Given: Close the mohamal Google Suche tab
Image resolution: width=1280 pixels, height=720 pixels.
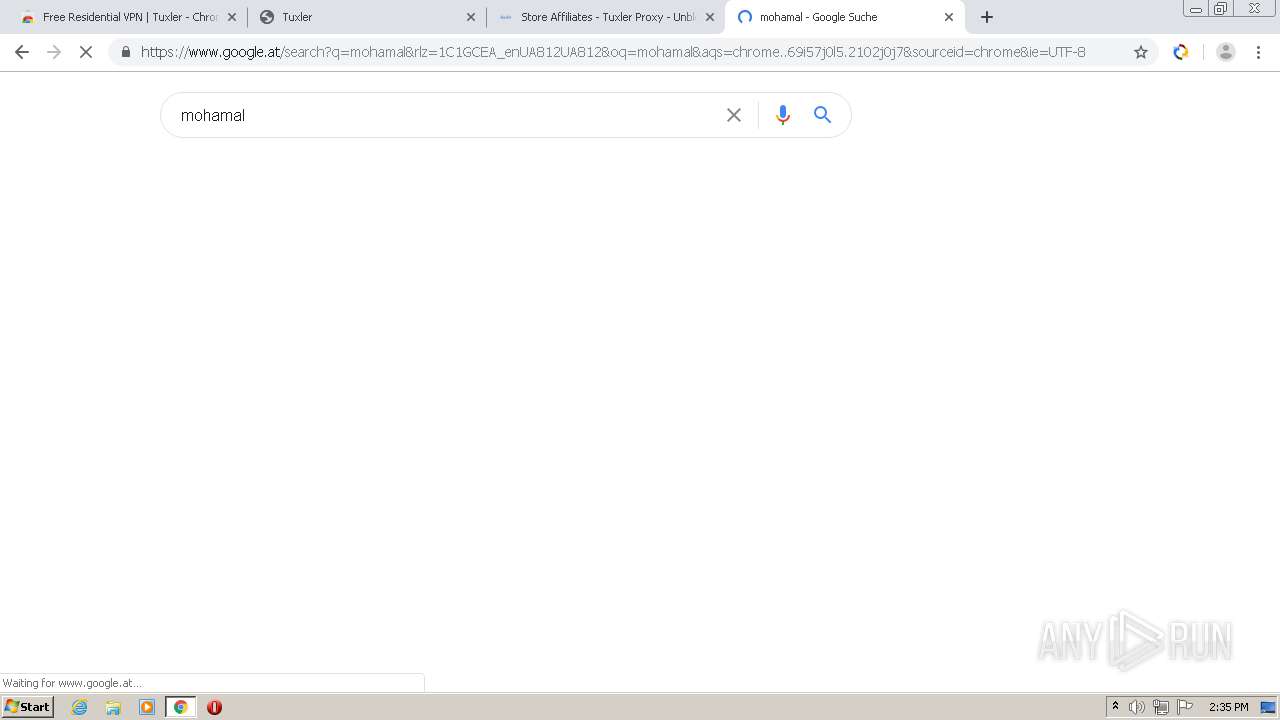Looking at the screenshot, I should [949, 17].
